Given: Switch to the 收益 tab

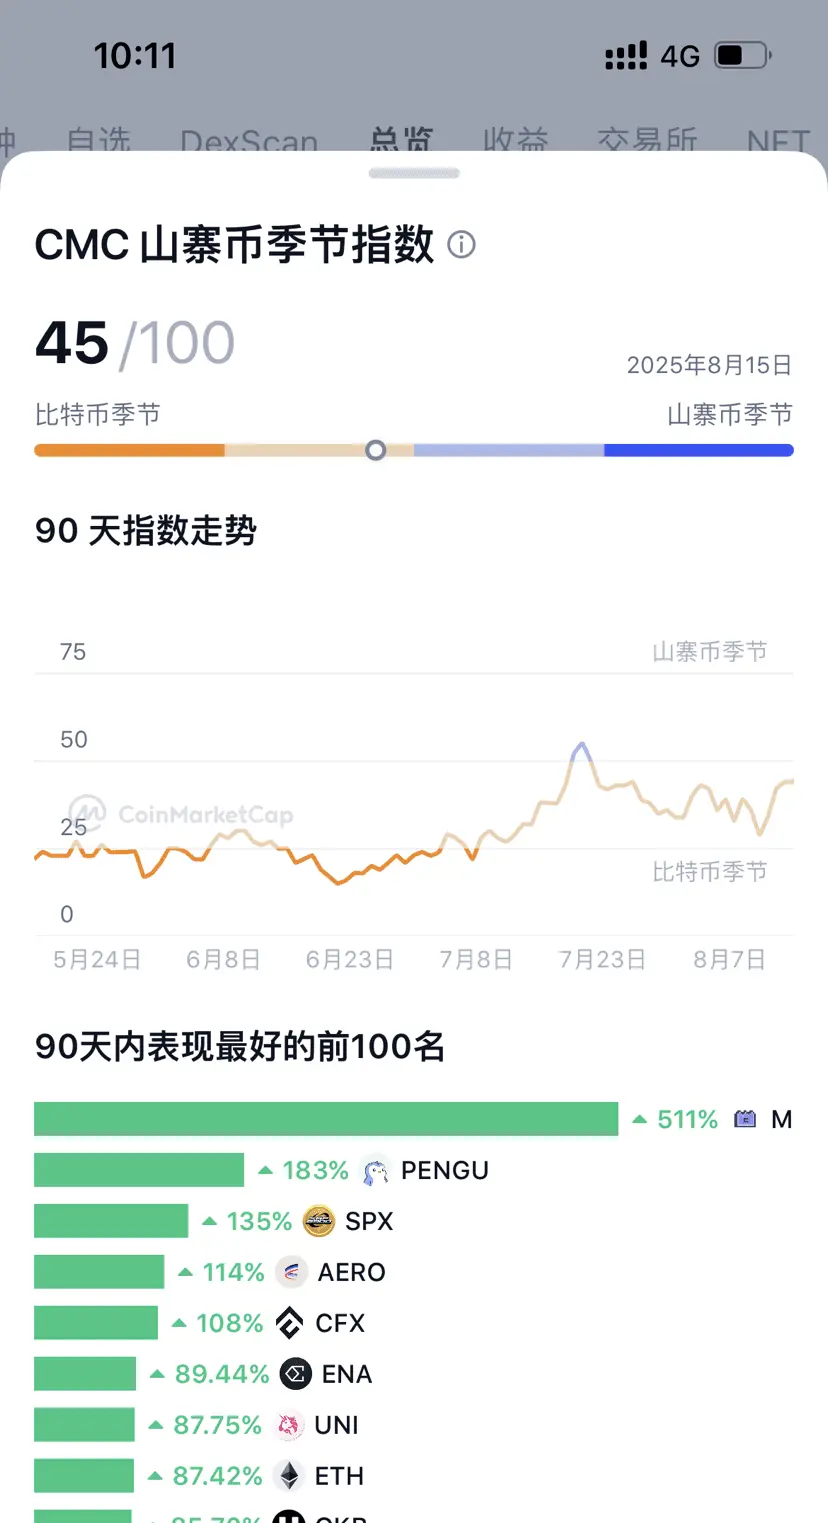Looking at the screenshot, I should (x=515, y=141).
